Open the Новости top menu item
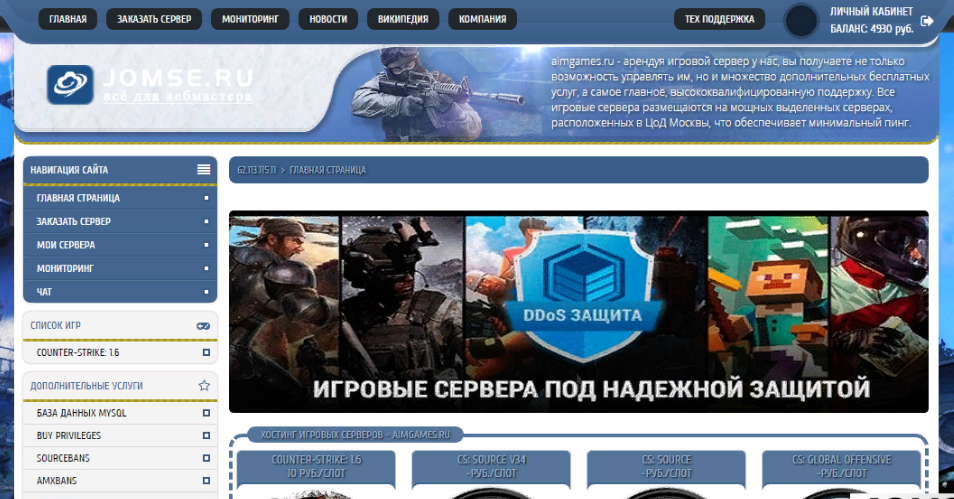954x499 pixels. click(x=329, y=19)
